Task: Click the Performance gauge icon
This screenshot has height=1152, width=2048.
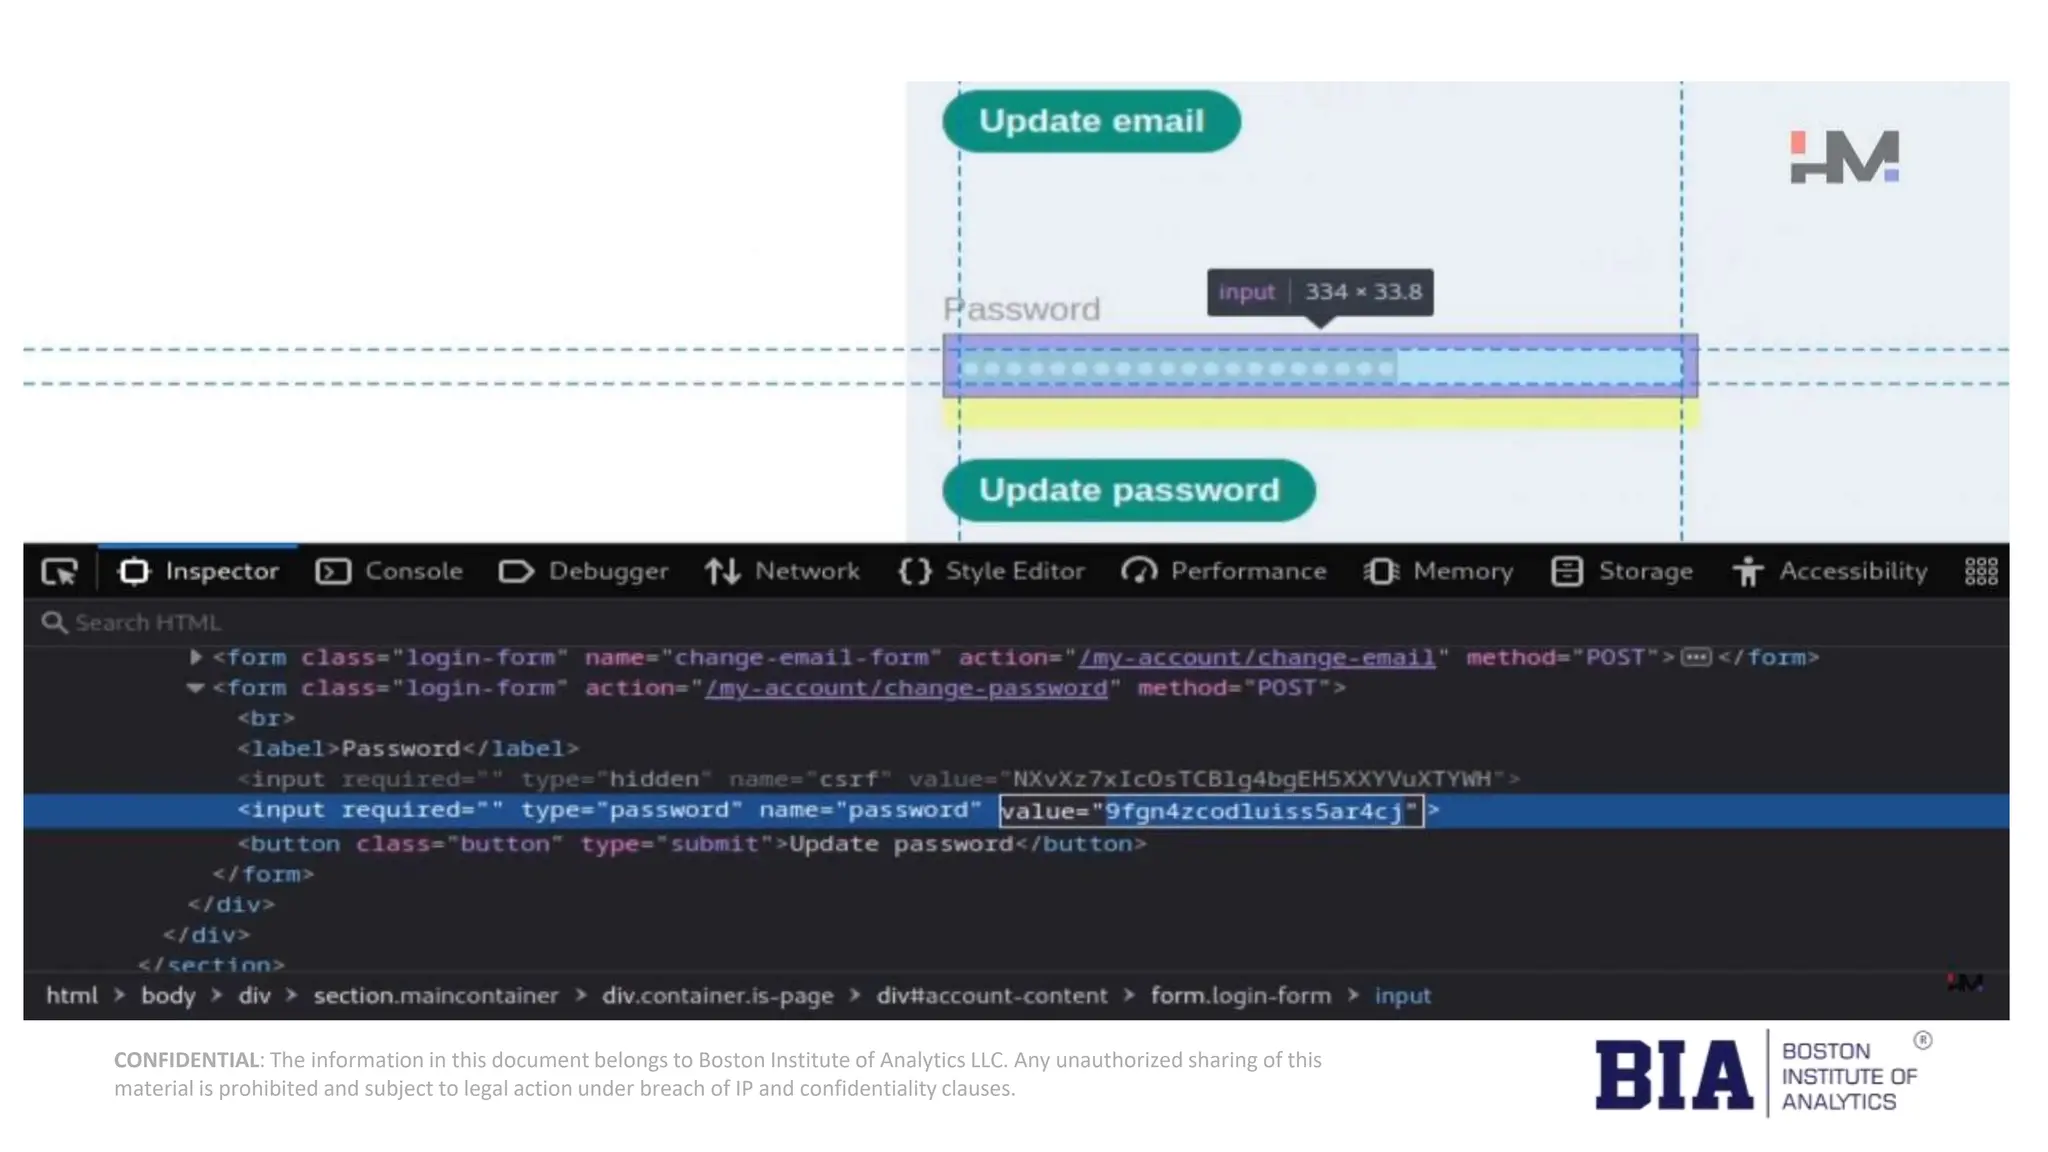Action: pos(1139,572)
